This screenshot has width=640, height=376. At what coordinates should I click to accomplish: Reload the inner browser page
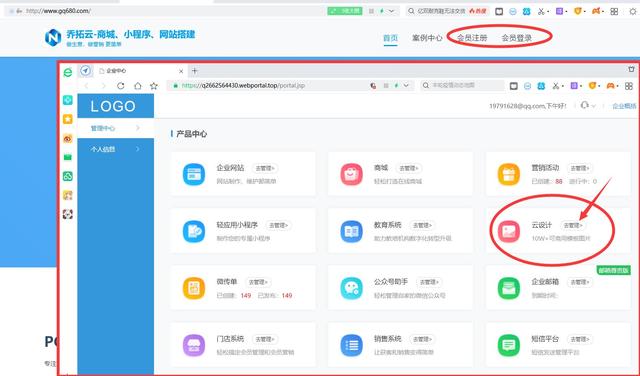pyautogui.click(x=120, y=86)
